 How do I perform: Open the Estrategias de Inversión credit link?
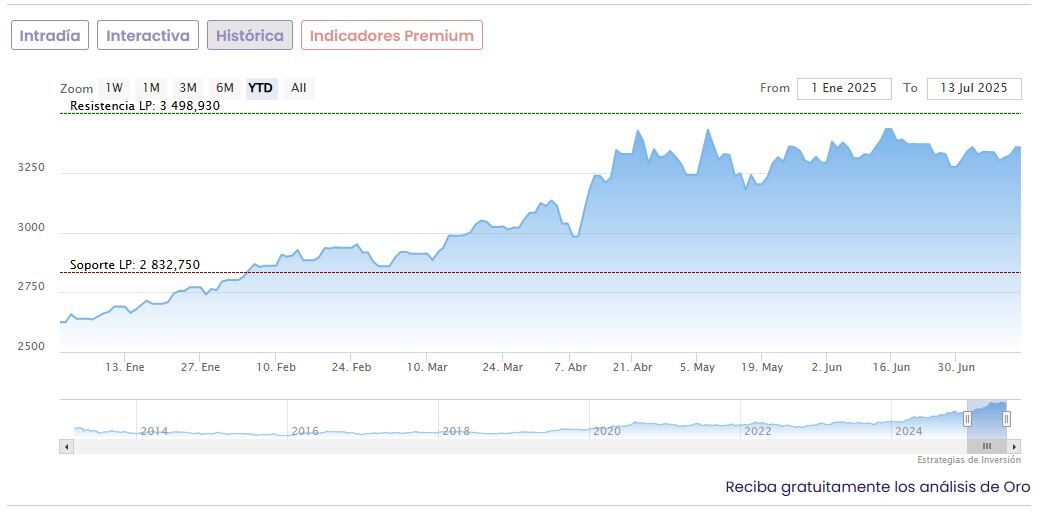tap(969, 460)
